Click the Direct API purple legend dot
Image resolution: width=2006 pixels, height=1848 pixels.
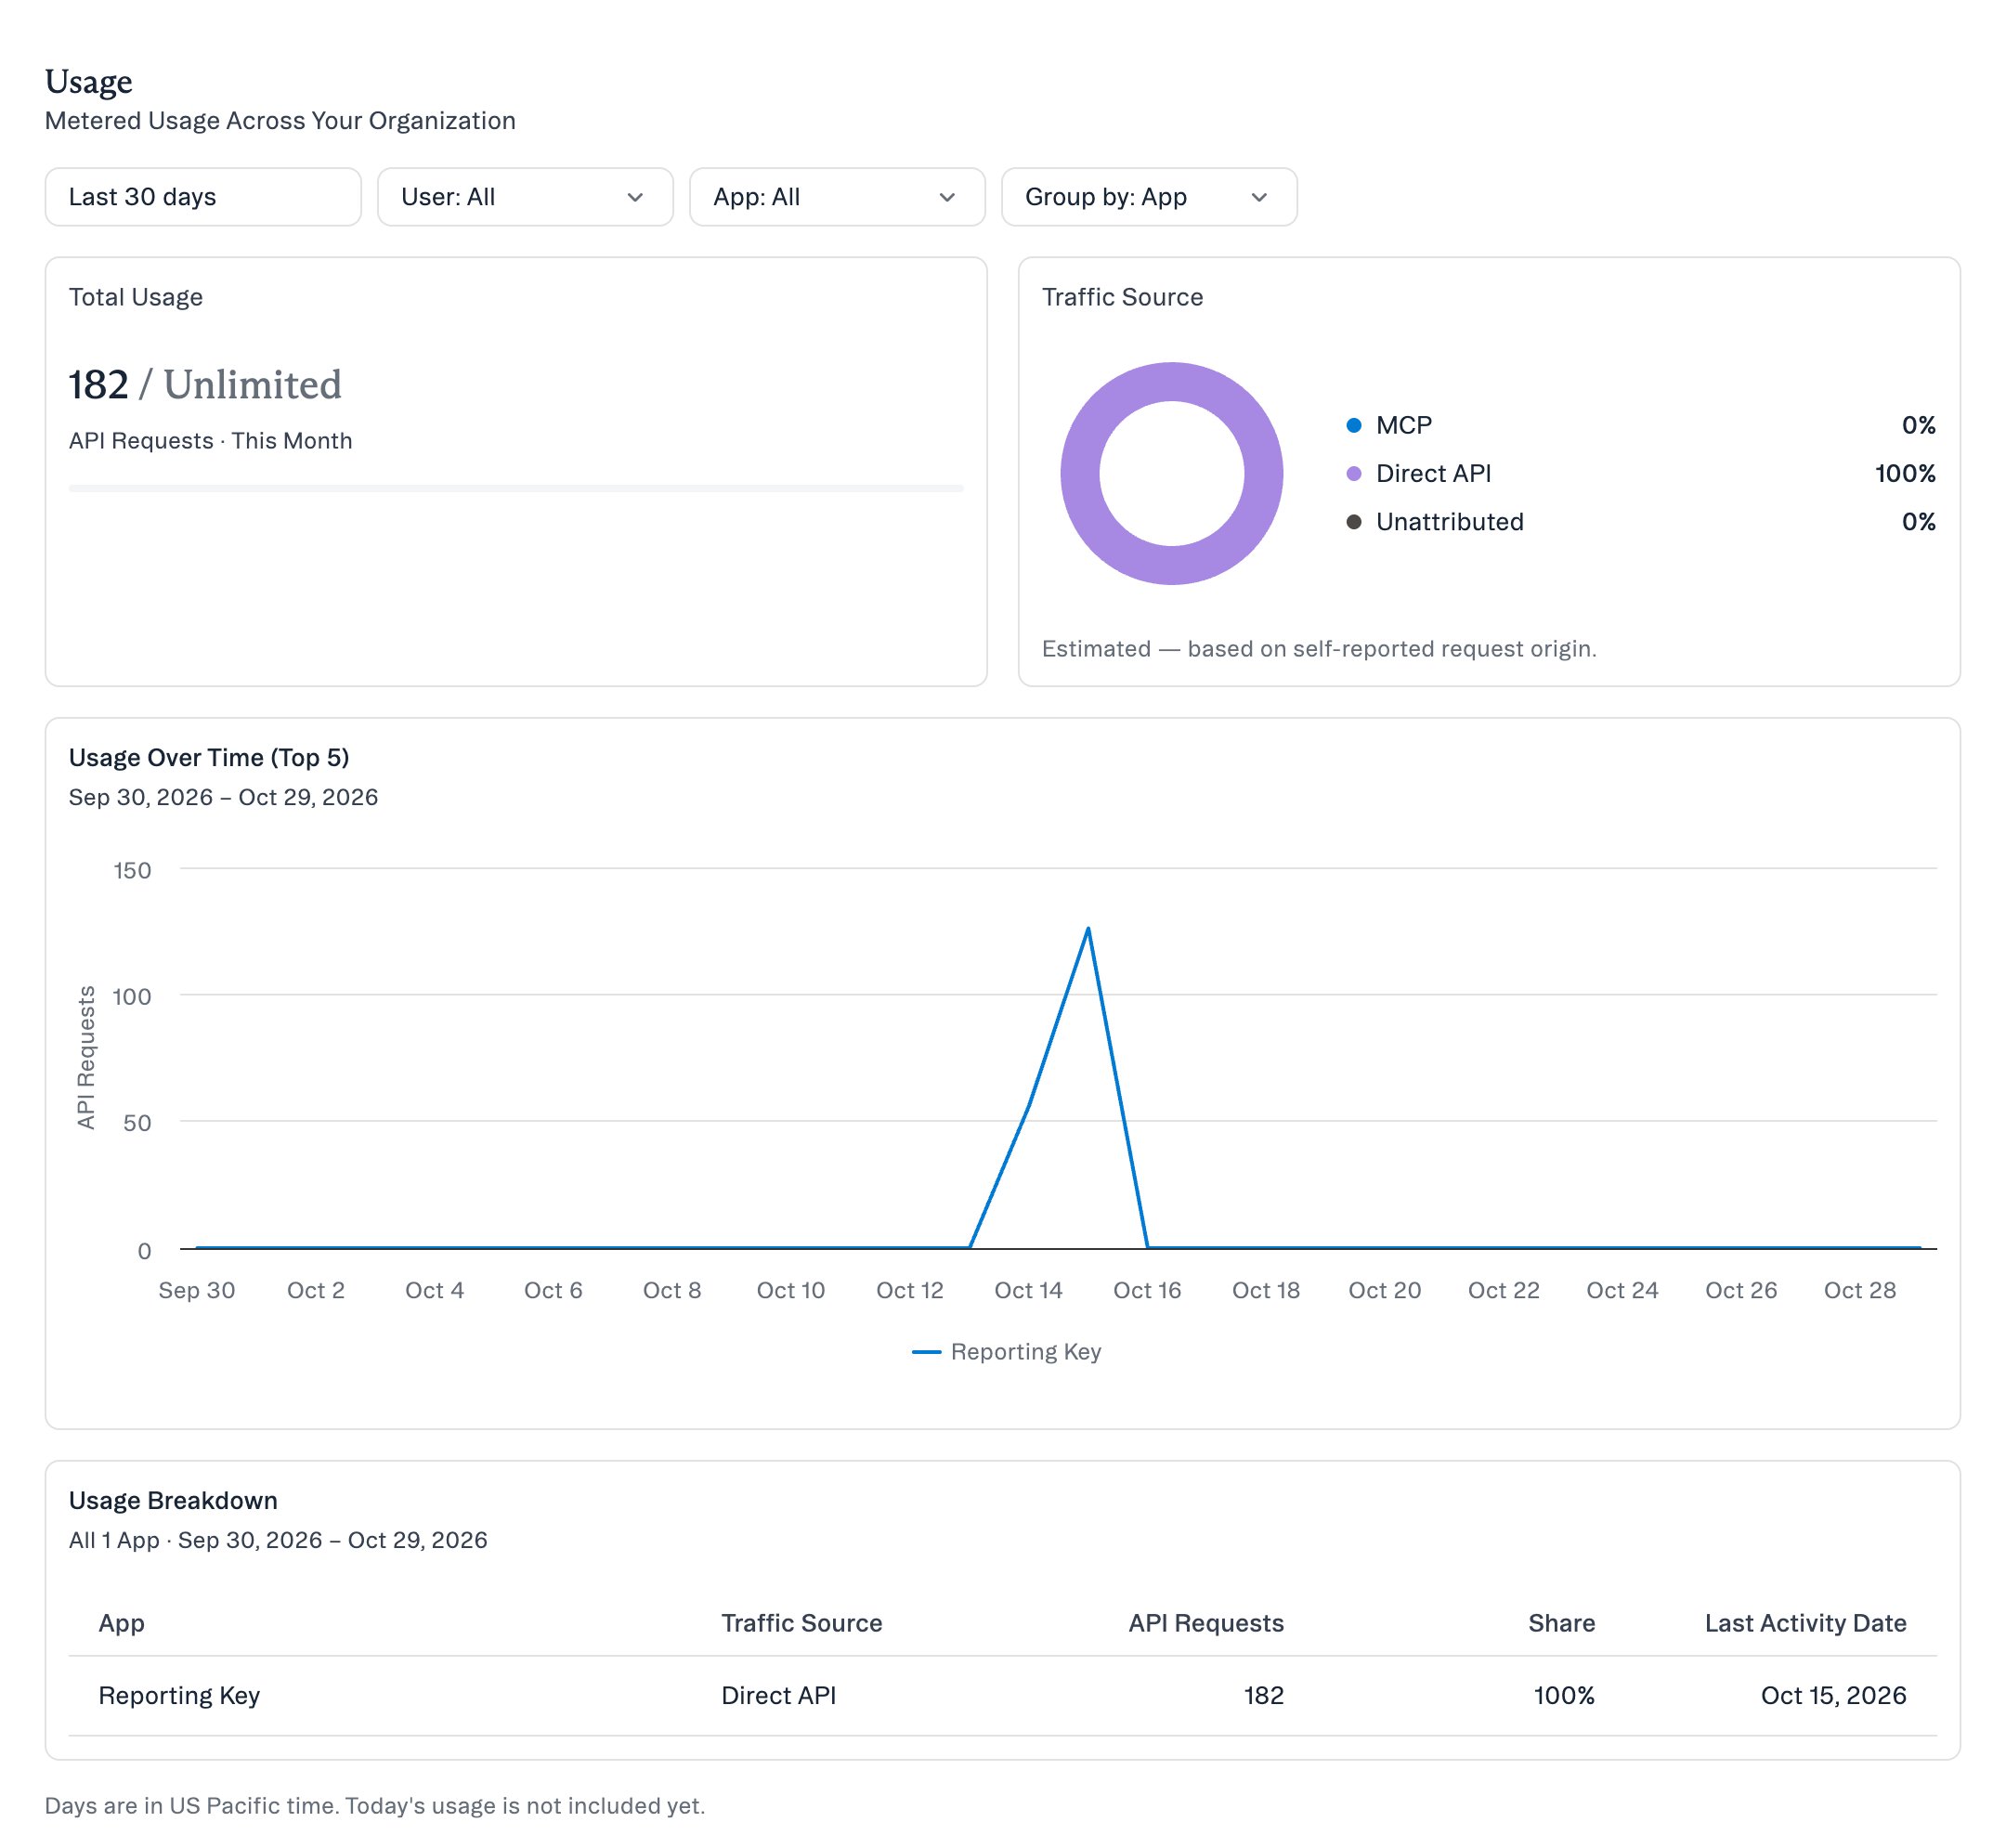[x=1354, y=473]
